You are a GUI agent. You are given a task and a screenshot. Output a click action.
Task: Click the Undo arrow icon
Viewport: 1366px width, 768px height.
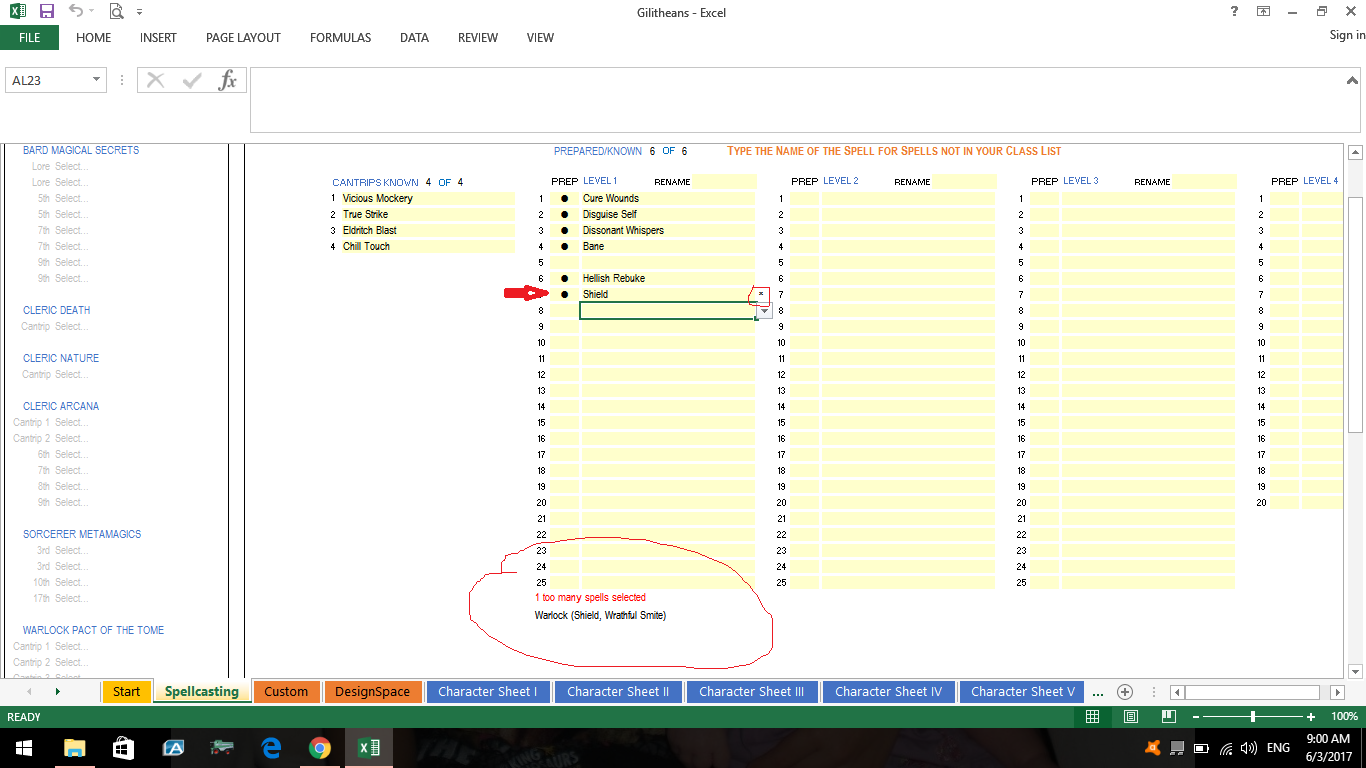(76, 12)
